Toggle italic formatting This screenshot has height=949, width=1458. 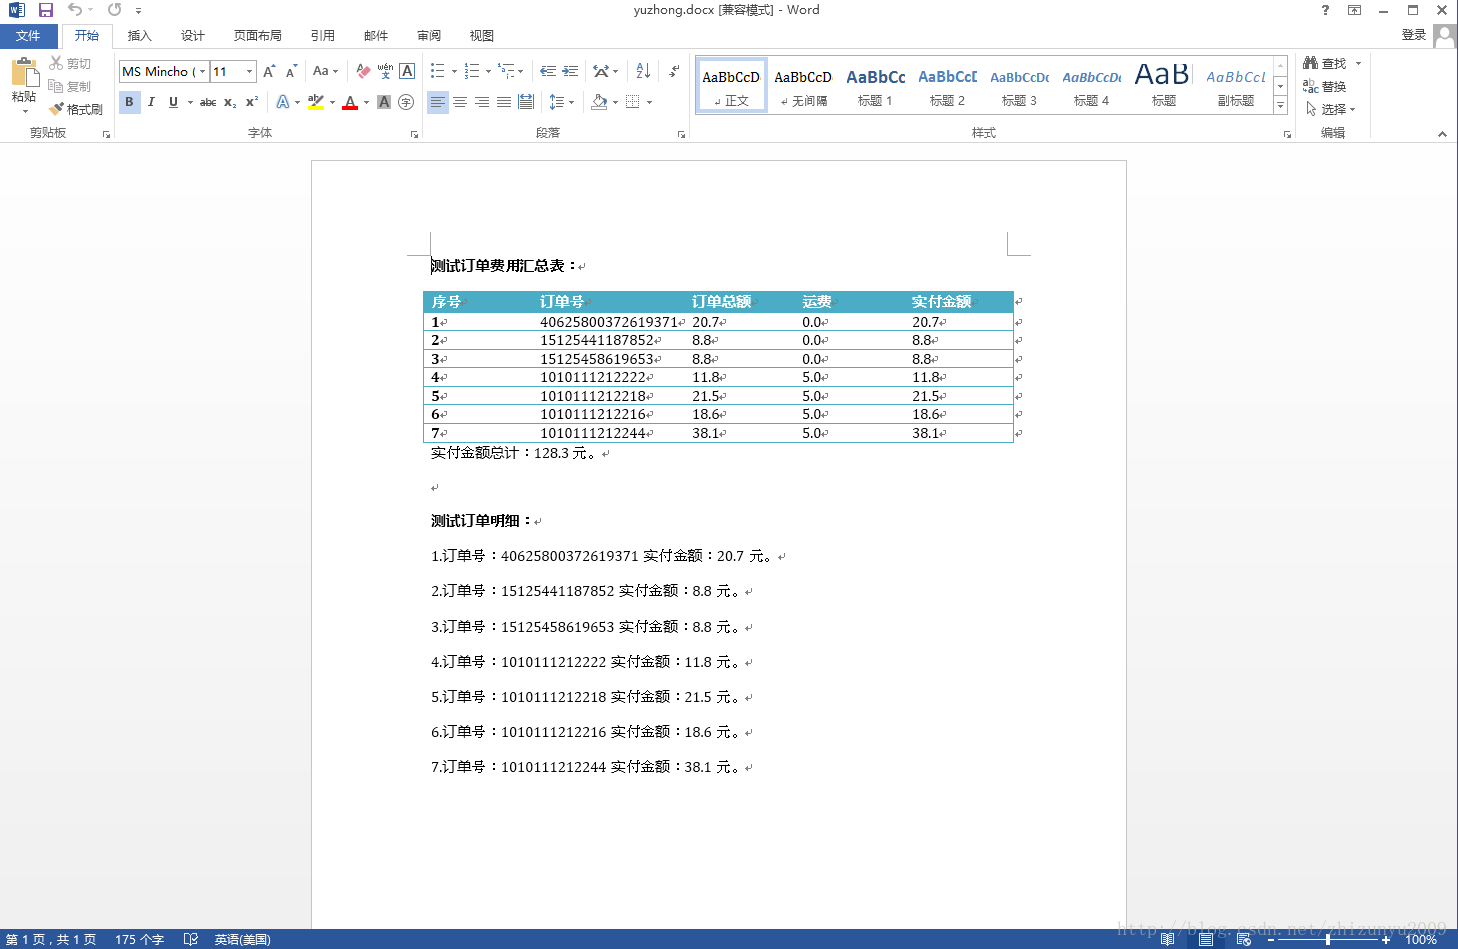click(151, 101)
